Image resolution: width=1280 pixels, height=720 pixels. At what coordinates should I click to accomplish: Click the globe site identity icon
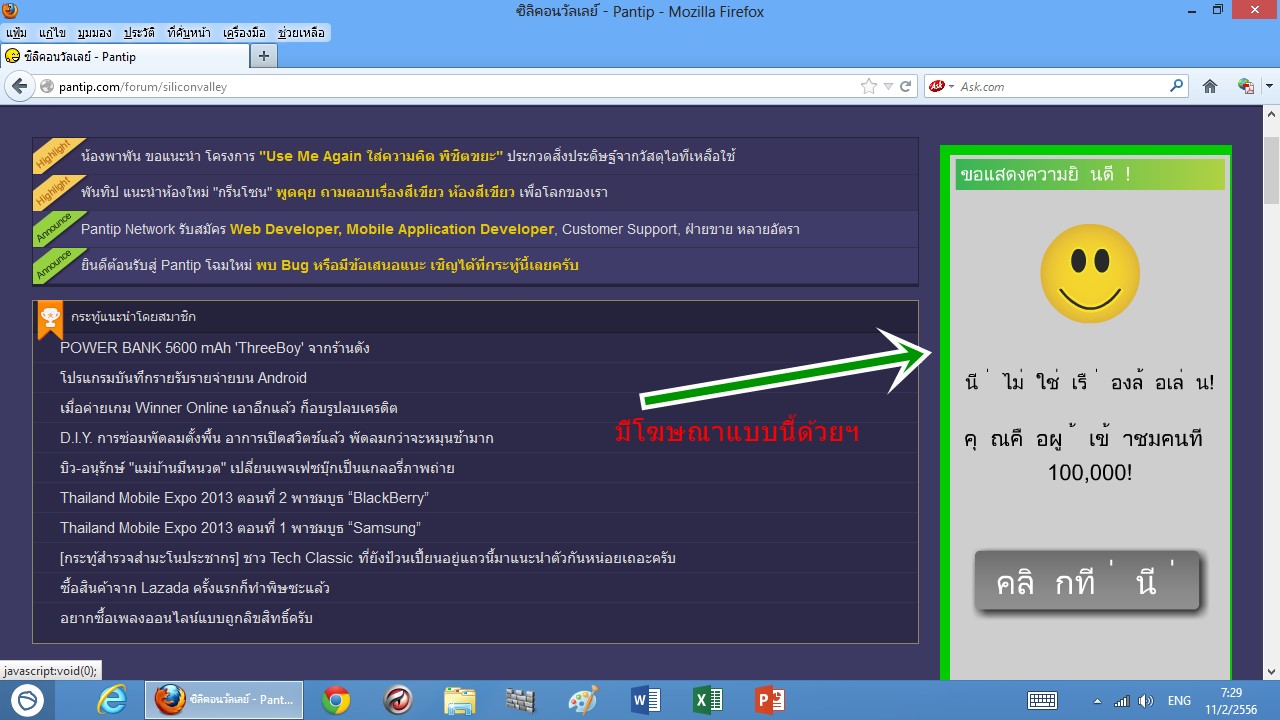point(47,87)
